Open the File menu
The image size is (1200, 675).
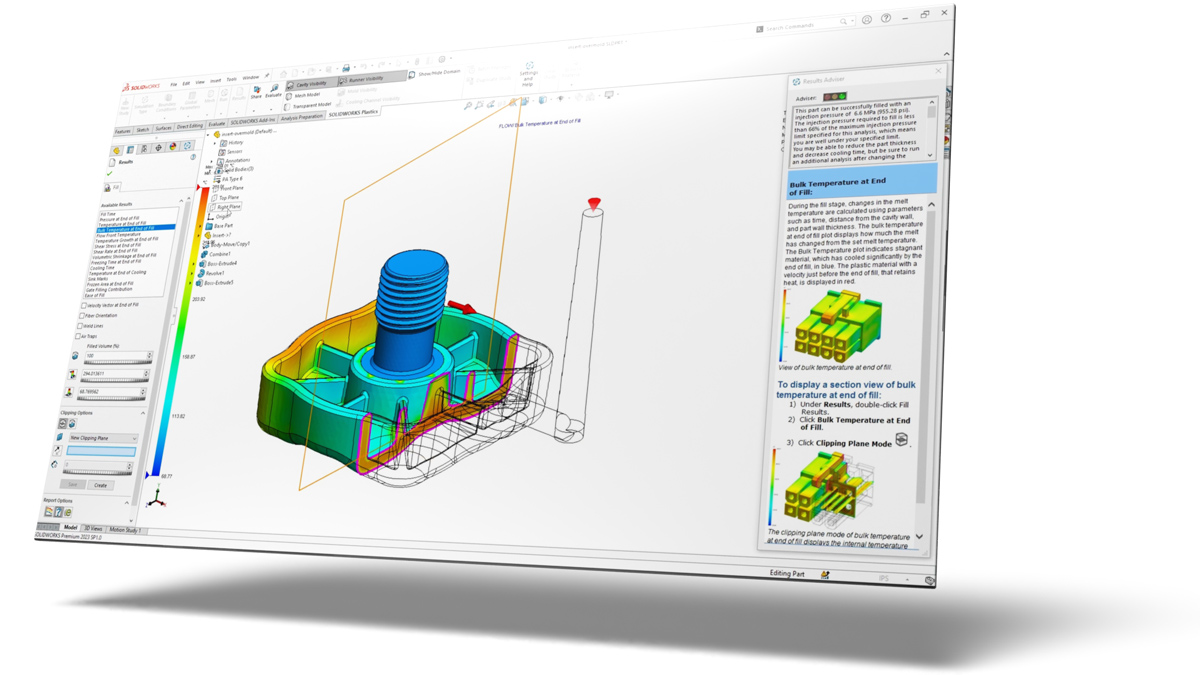[174, 85]
